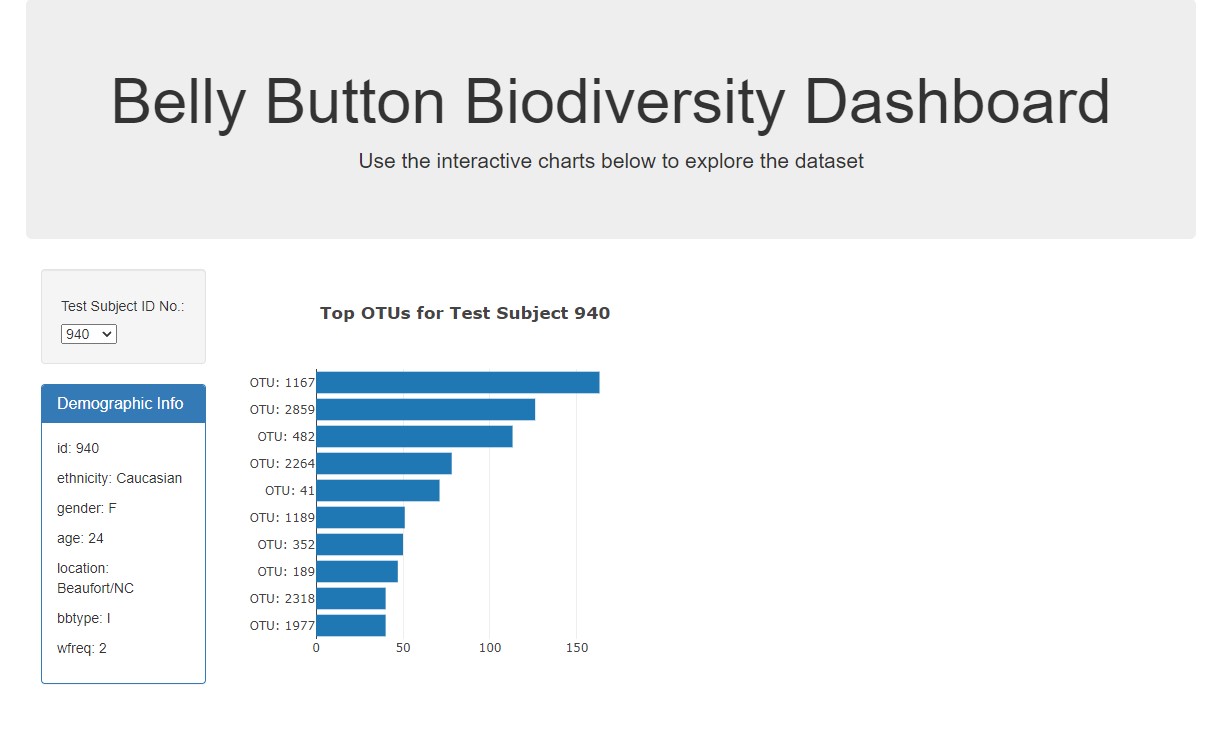Image resolution: width=1212 pixels, height=730 pixels.
Task: Select the OTU: 2318 bar
Action: (351, 598)
